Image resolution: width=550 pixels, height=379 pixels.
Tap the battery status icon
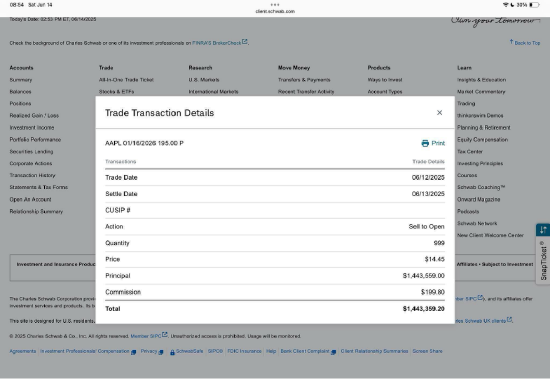pos(534,5)
